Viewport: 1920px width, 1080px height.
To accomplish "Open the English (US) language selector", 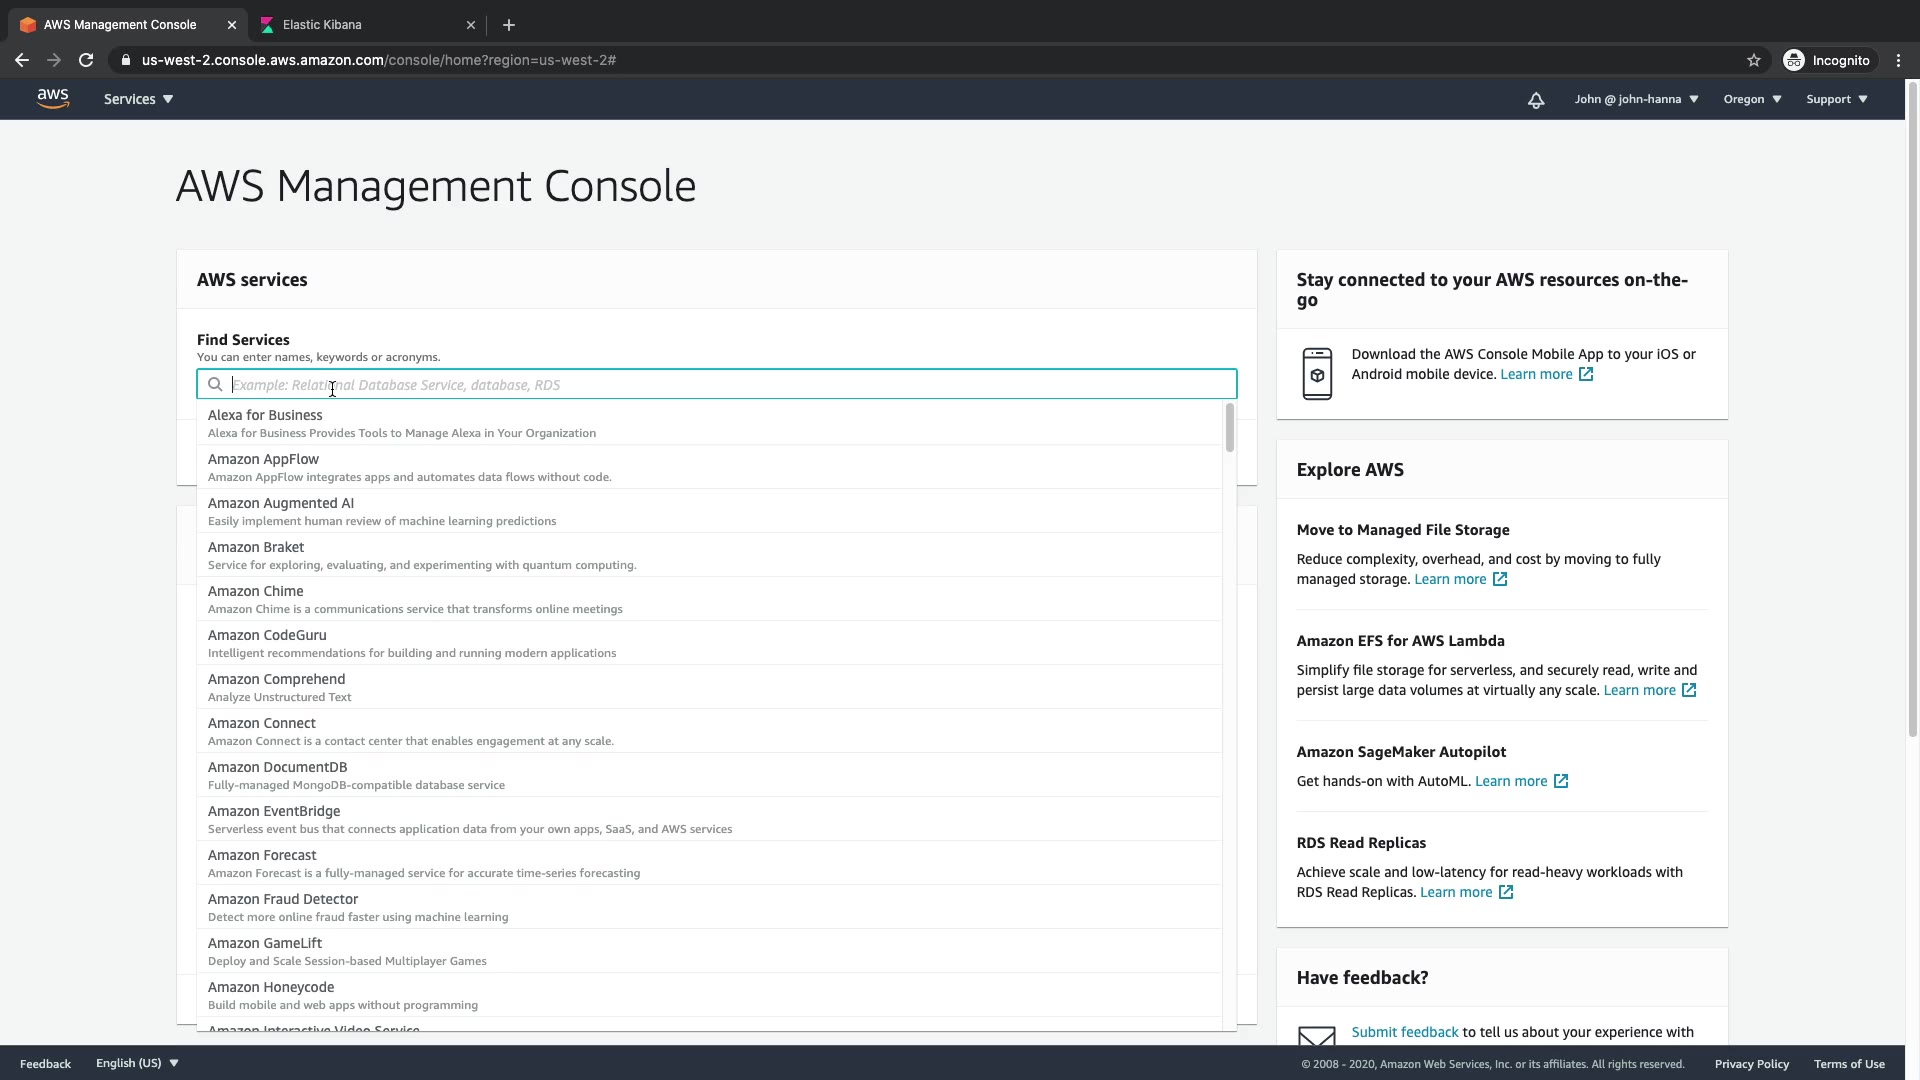I will click(x=137, y=1063).
